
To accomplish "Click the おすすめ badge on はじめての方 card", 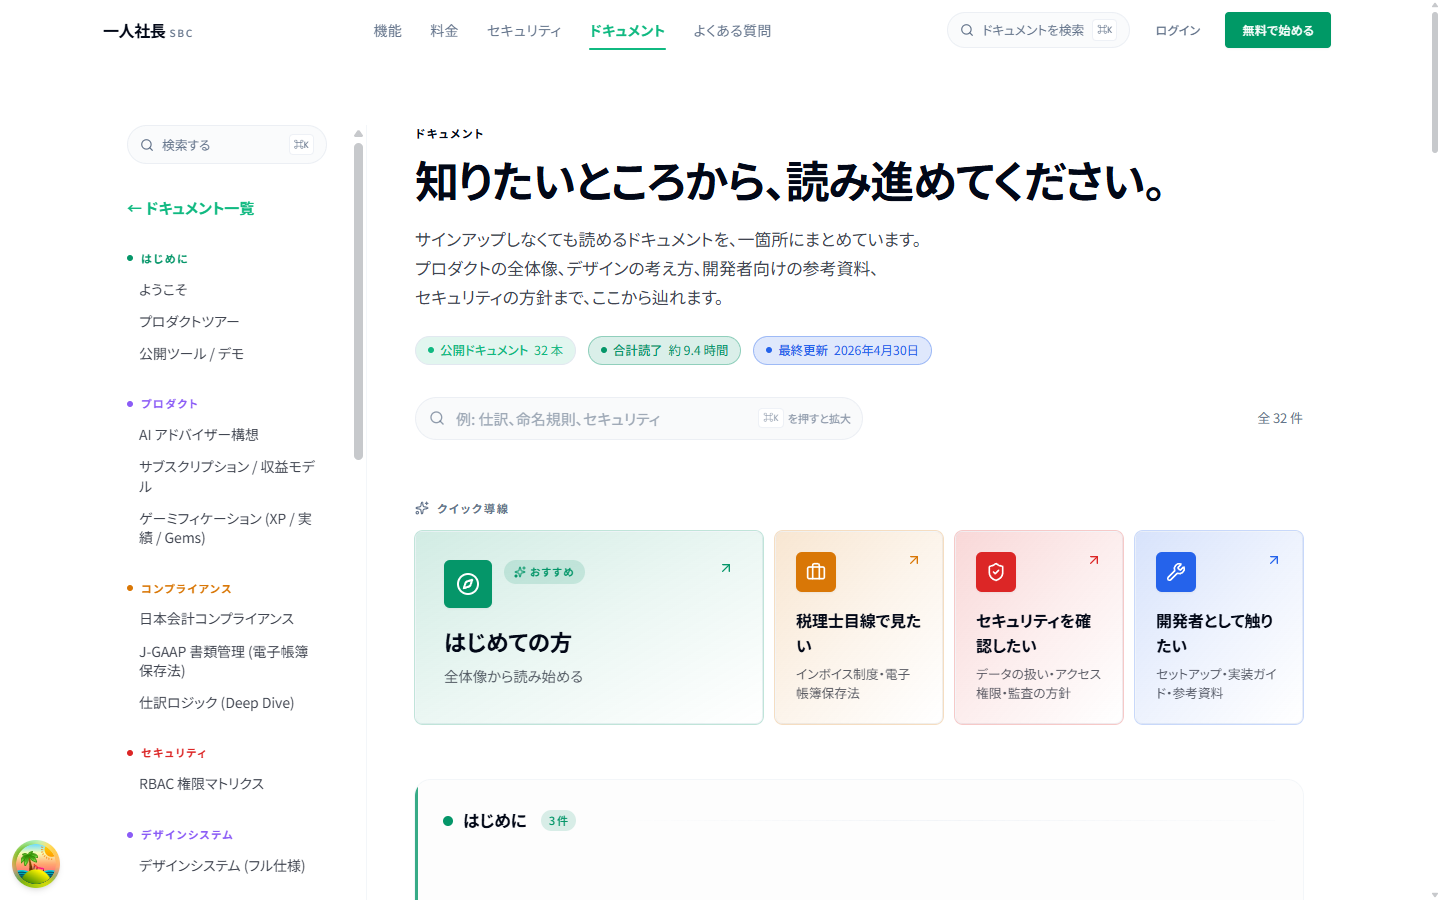I will tap(544, 572).
